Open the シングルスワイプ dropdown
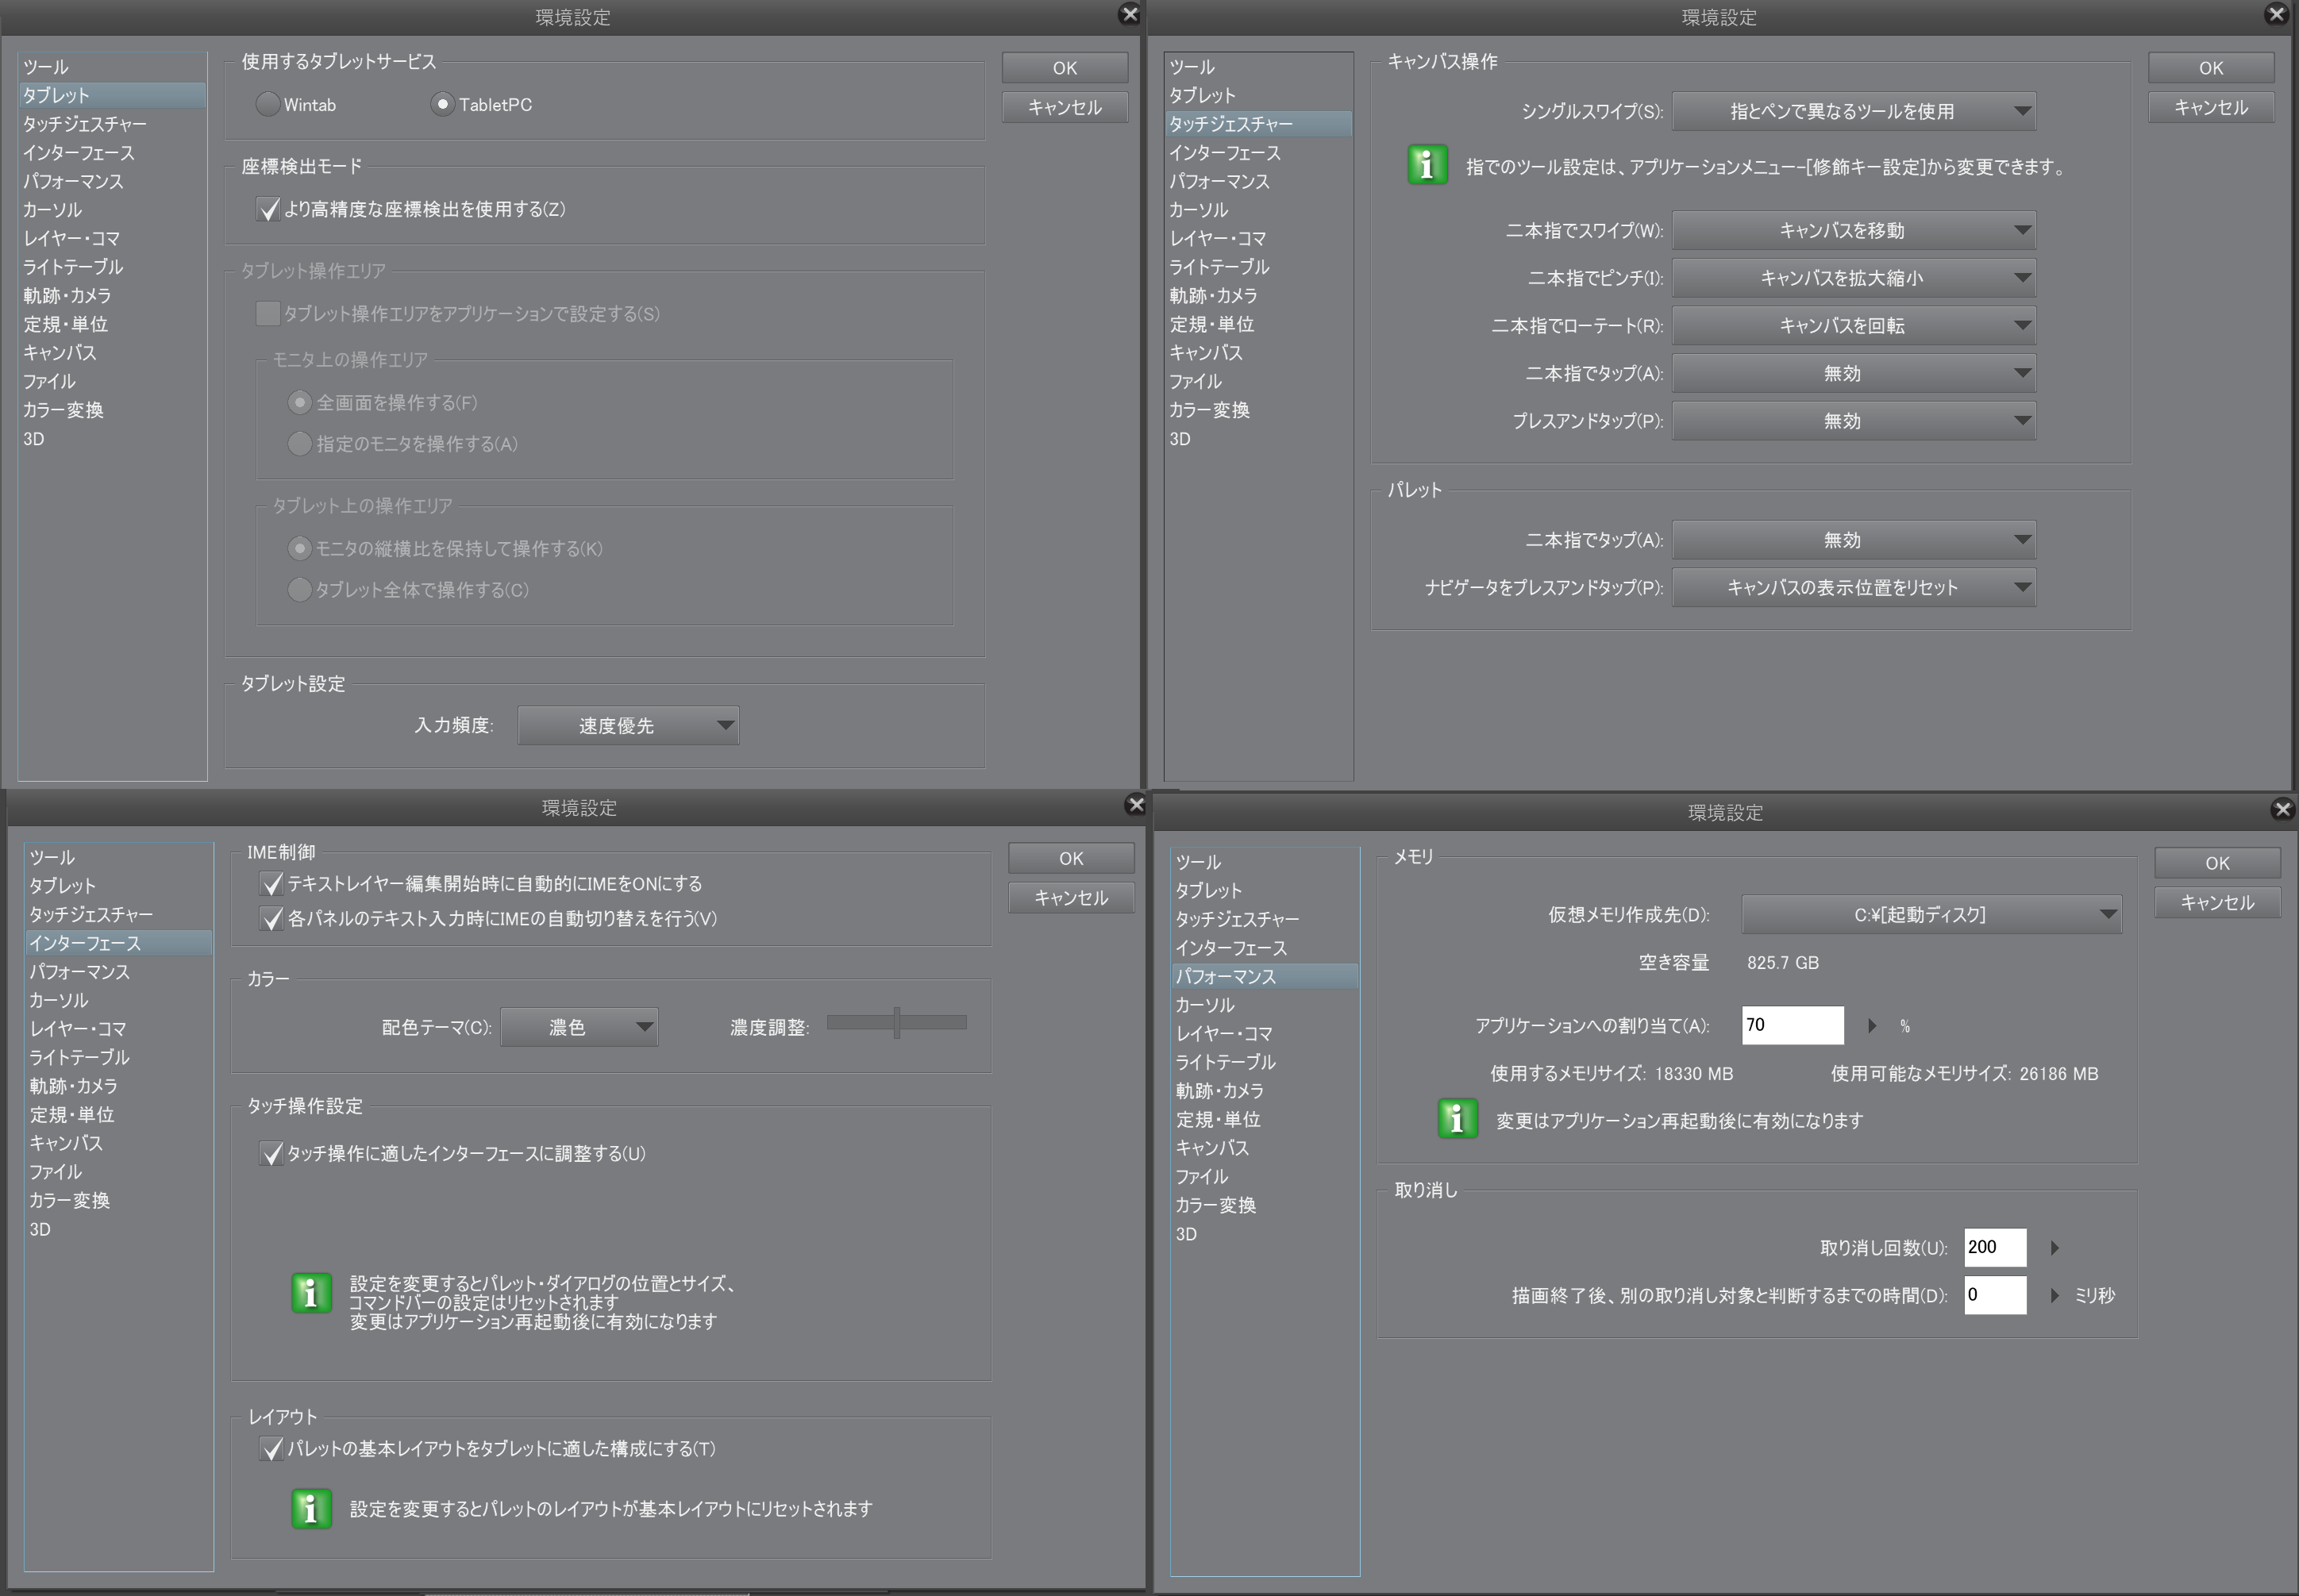The height and width of the screenshot is (1596, 2299). tap(1853, 111)
